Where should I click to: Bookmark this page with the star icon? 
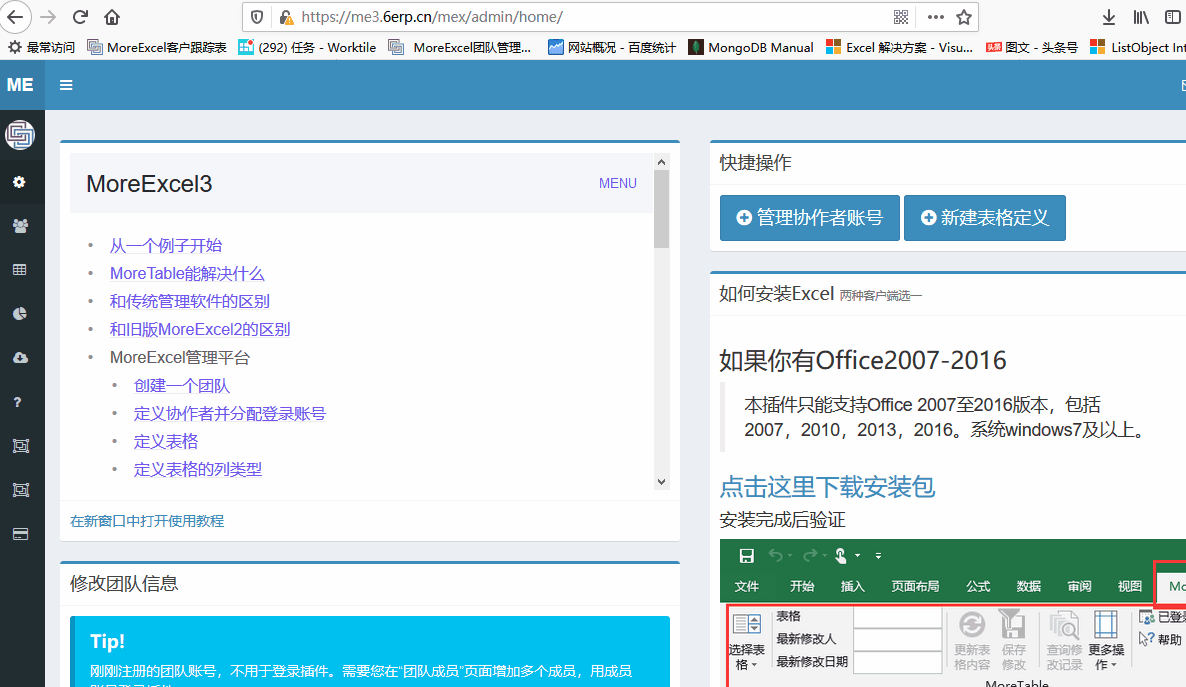pos(963,17)
